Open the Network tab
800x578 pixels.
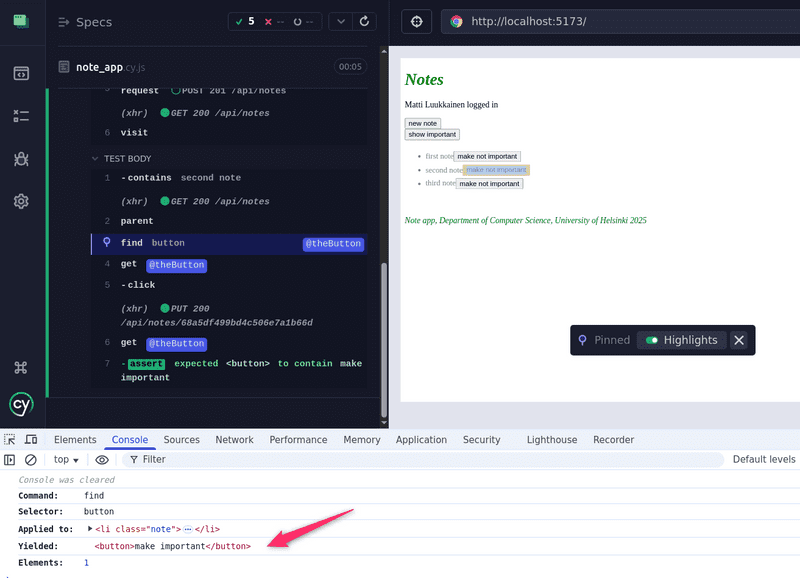[234, 440]
